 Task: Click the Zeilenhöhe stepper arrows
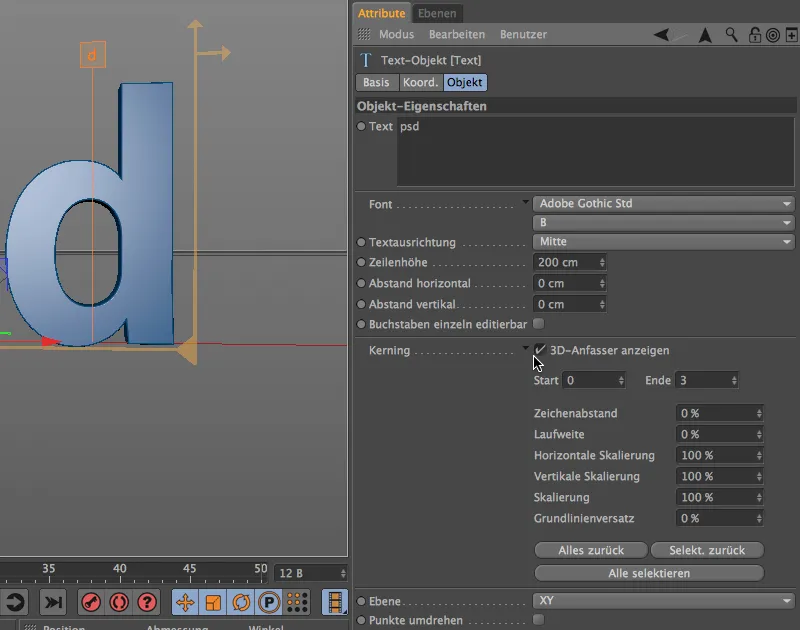[602, 262]
